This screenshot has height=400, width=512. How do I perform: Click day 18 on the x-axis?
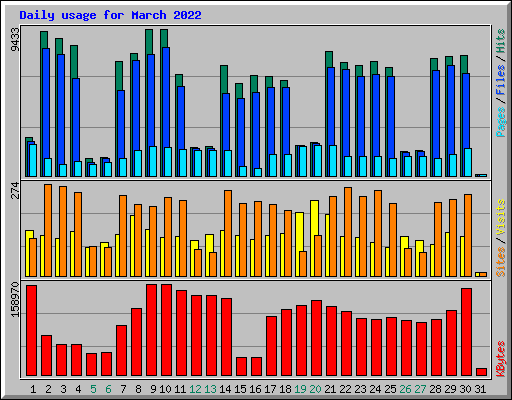285,389
